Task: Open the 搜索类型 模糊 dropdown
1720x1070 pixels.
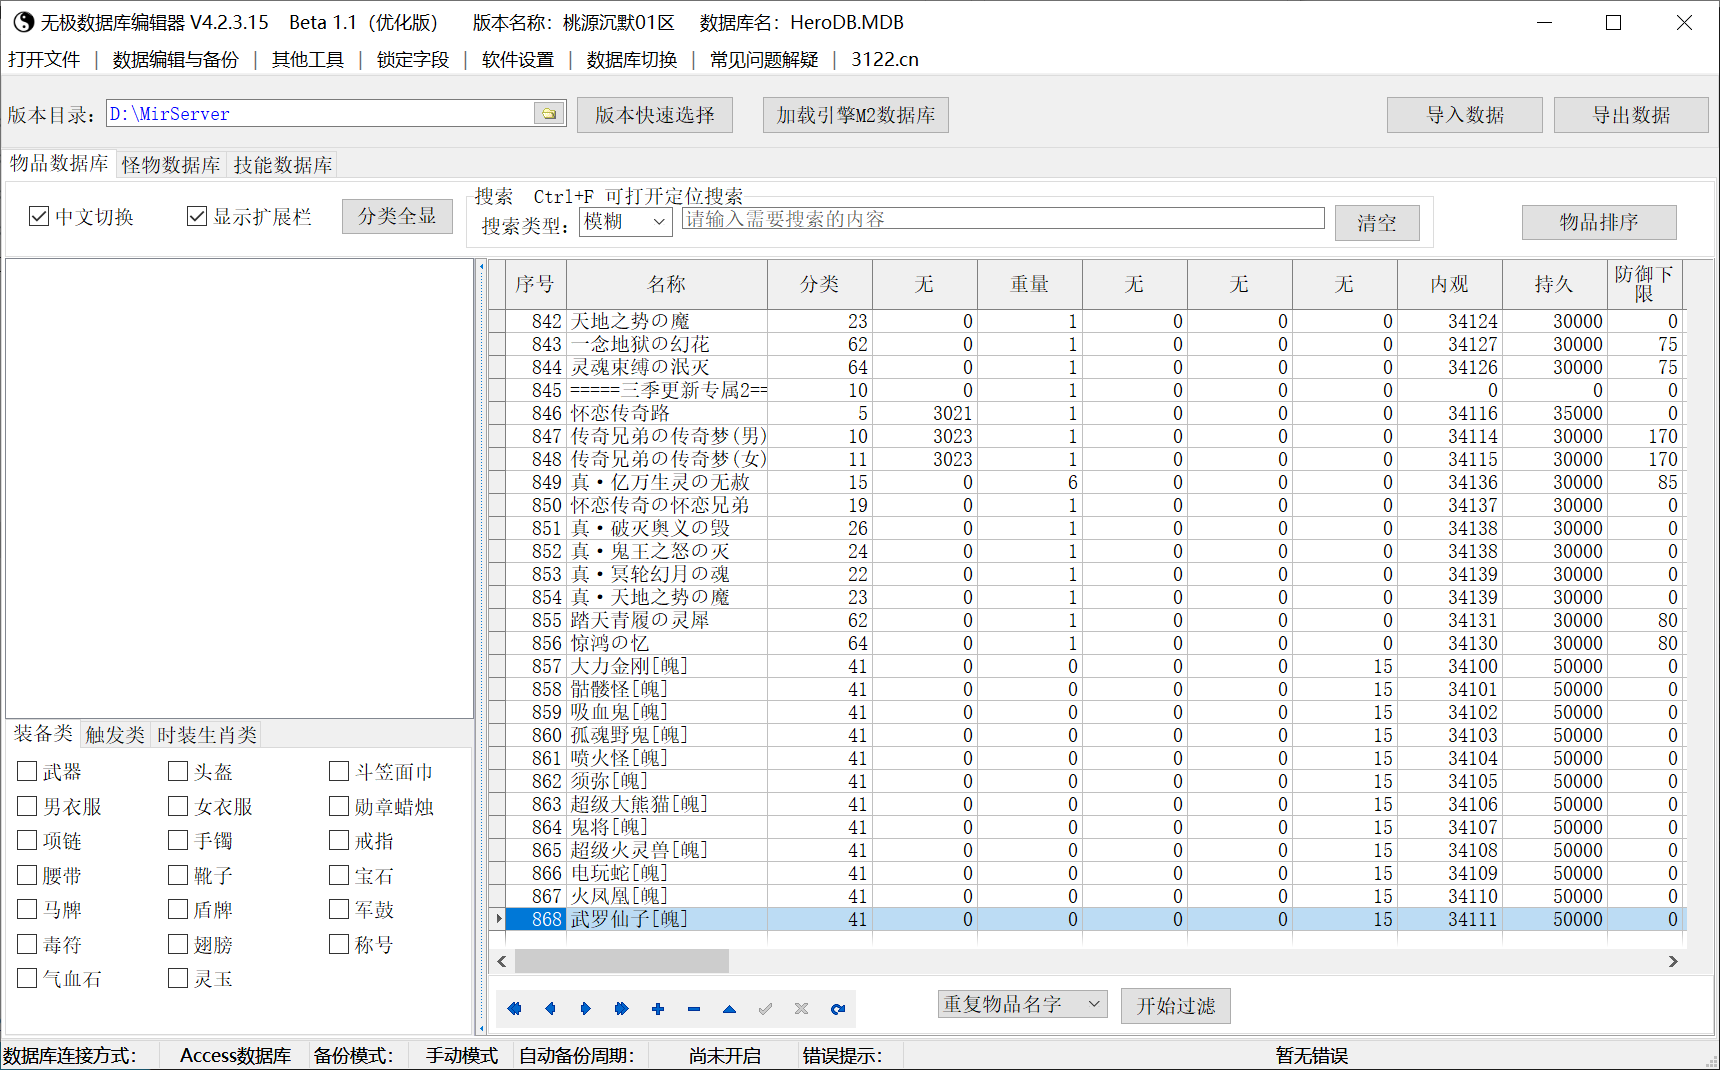Action: coord(626,222)
